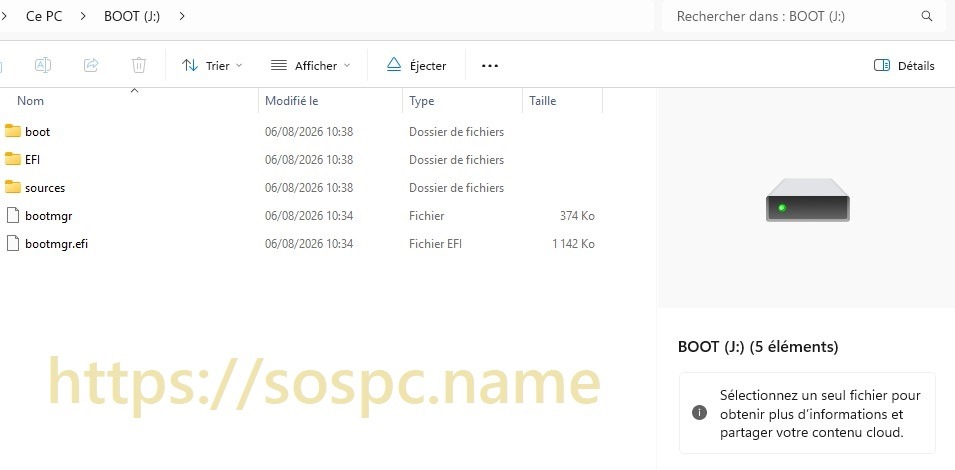The width and height of the screenshot is (955, 470).
Task: Select the boot folder icon
Action: pos(13,131)
